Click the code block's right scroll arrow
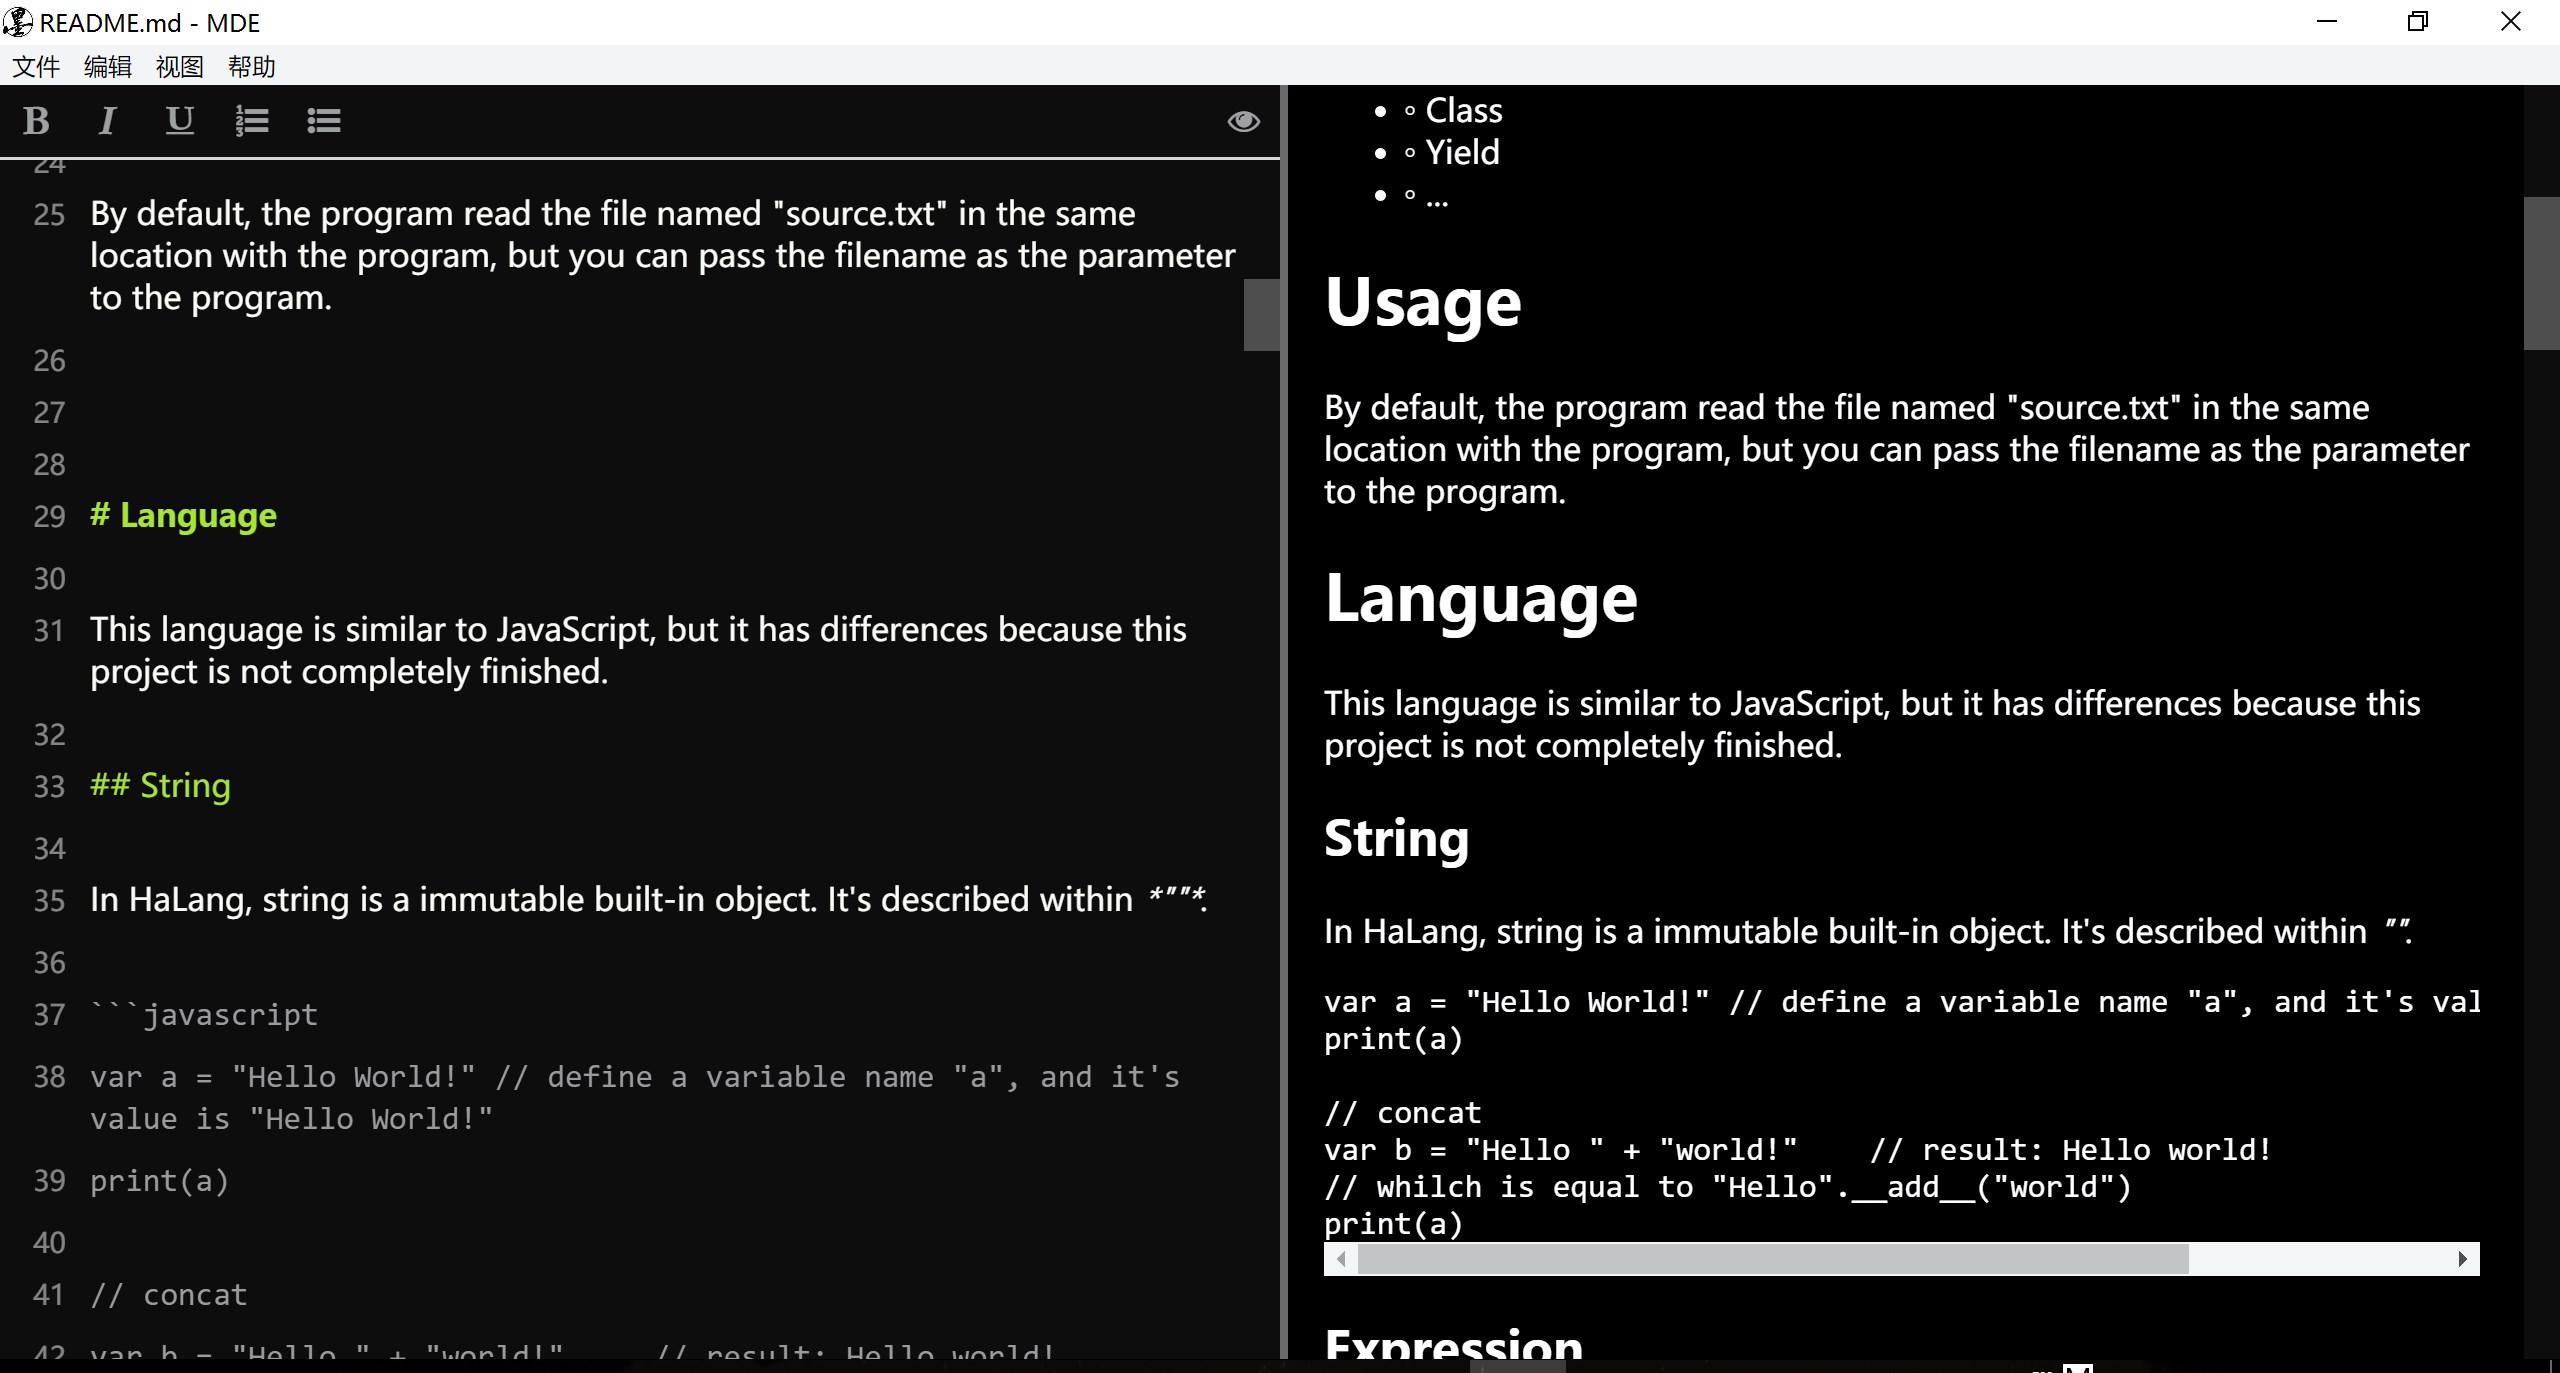 [2462, 1259]
